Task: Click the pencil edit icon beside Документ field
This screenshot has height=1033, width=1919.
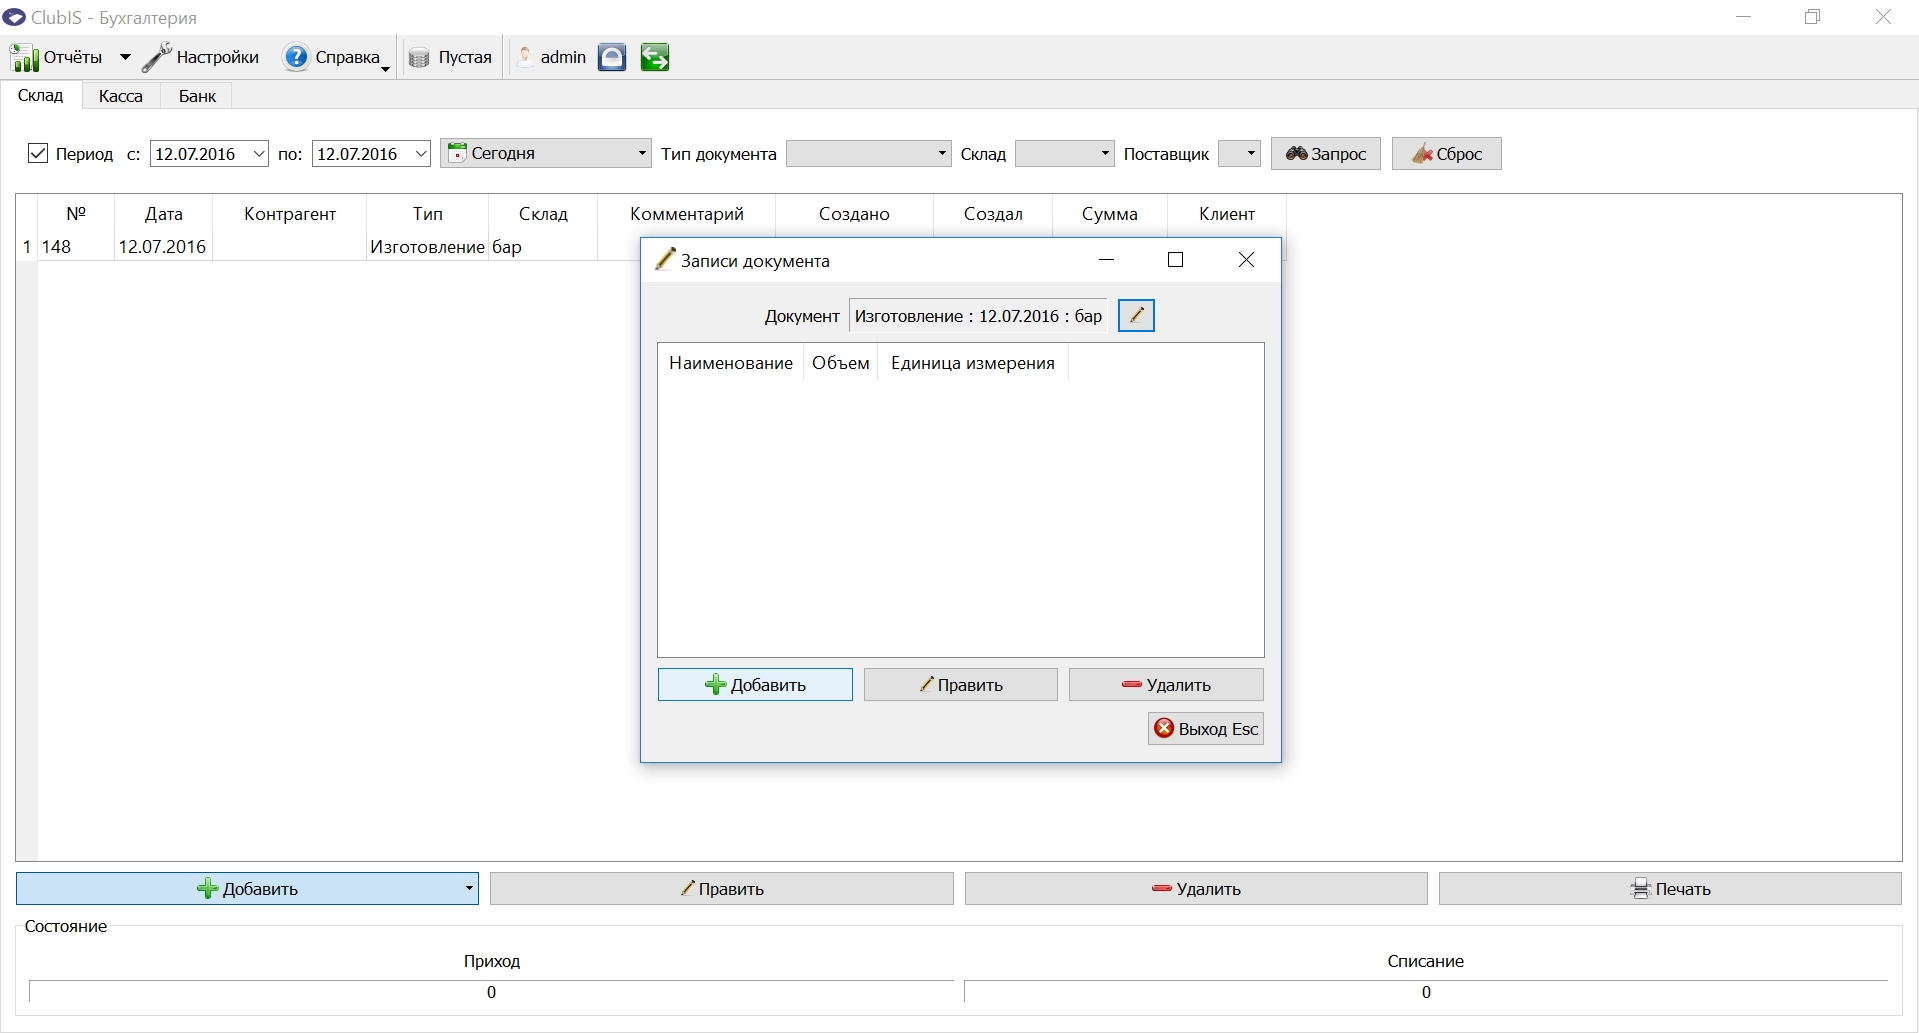Action: coord(1136,316)
